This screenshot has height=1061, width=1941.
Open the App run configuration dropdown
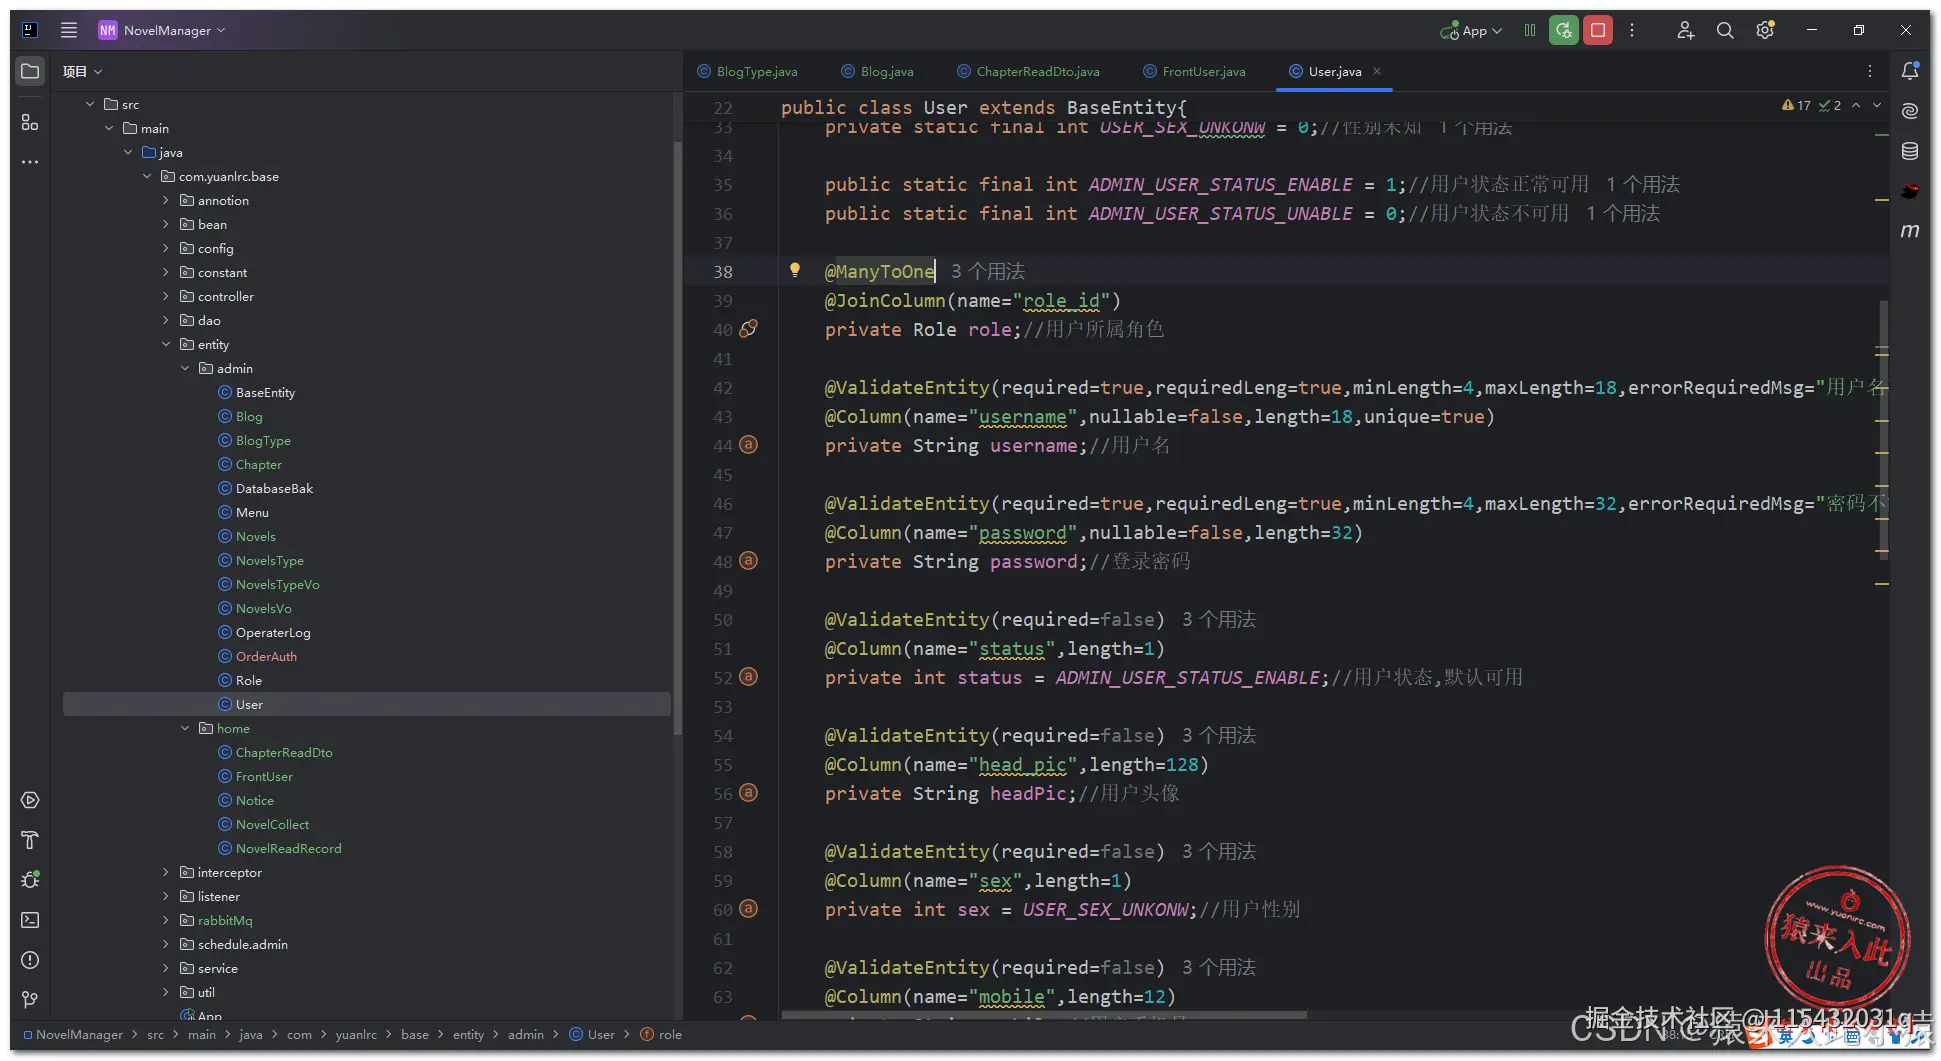click(1471, 31)
